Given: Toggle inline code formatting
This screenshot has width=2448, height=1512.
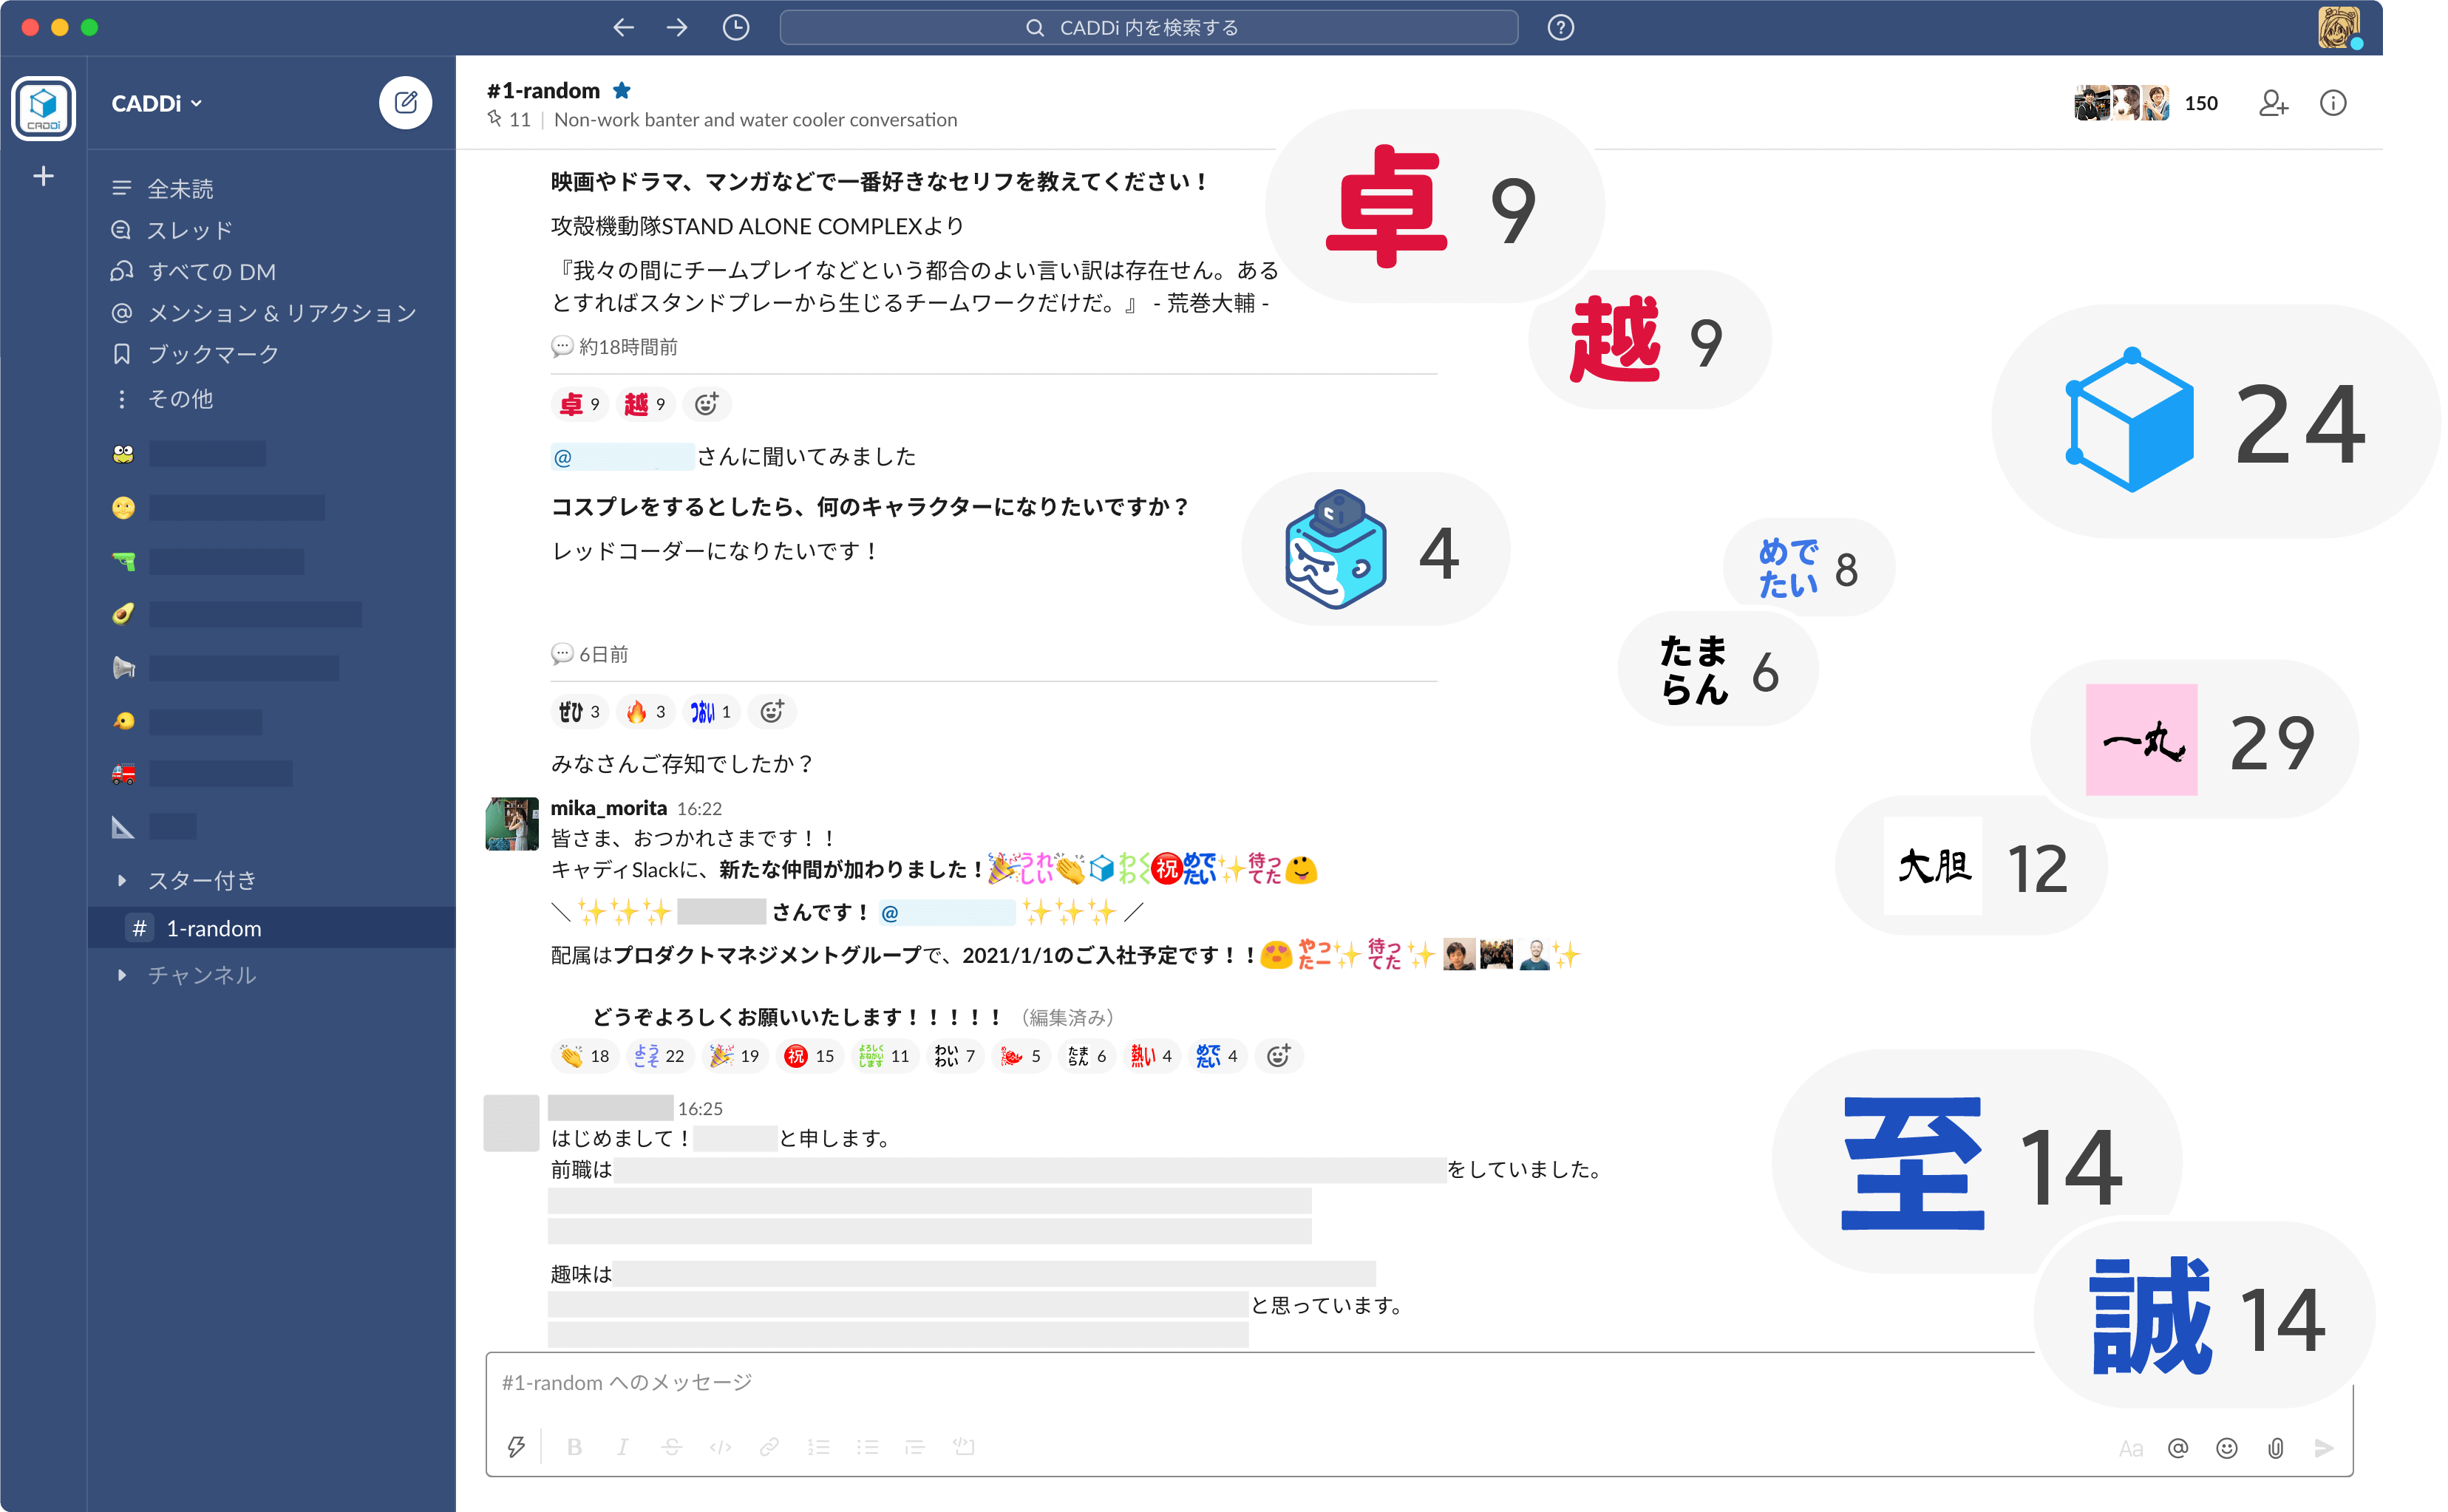Looking at the screenshot, I should [x=720, y=1447].
